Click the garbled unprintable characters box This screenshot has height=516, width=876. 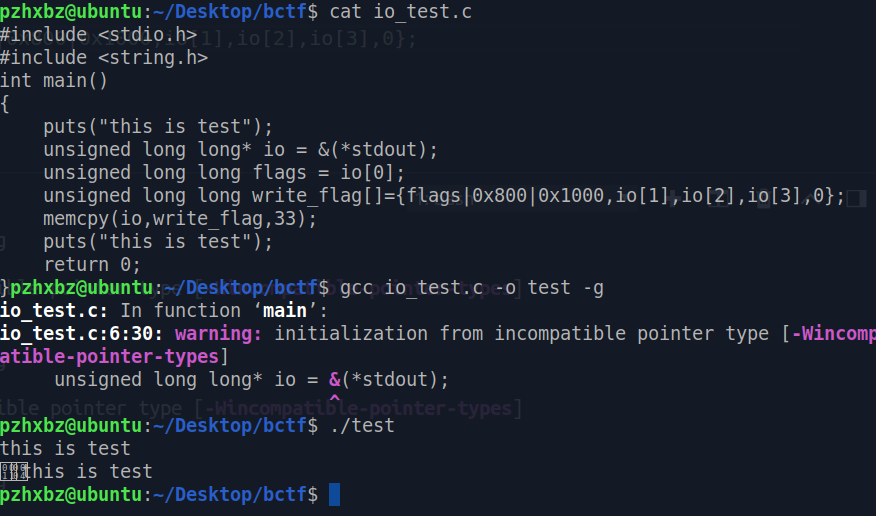13,471
